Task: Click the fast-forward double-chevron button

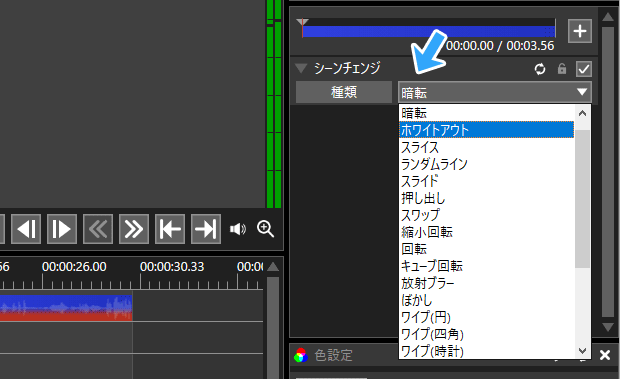Action: tap(134, 229)
